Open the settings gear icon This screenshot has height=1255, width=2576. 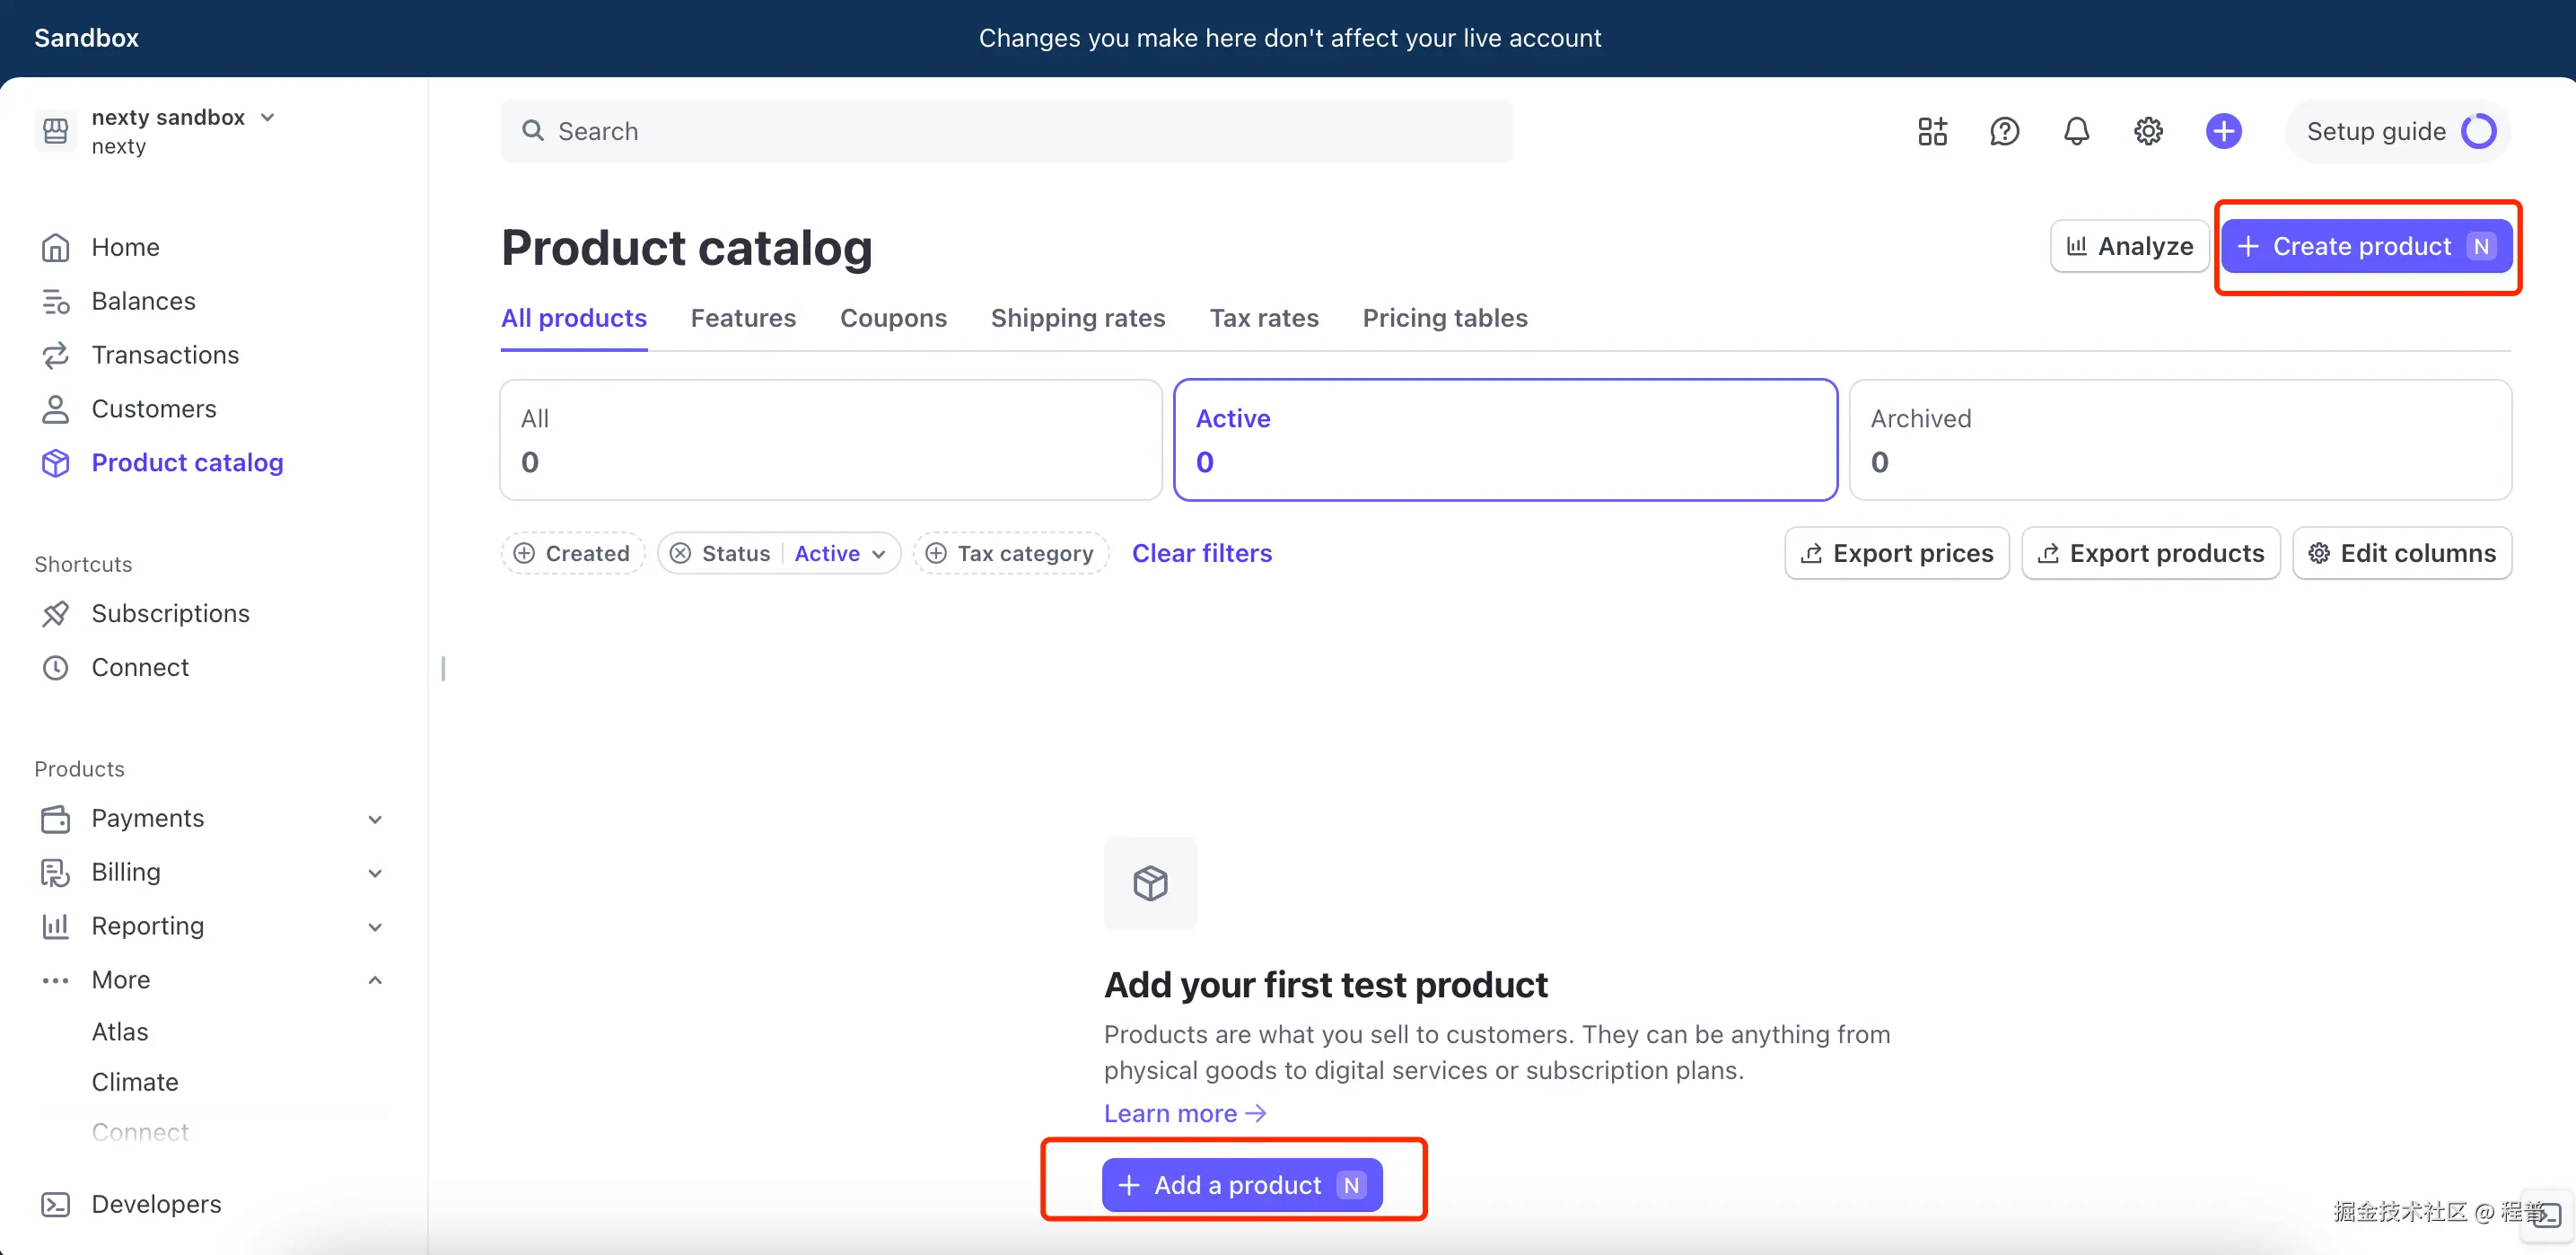tap(2148, 131)
